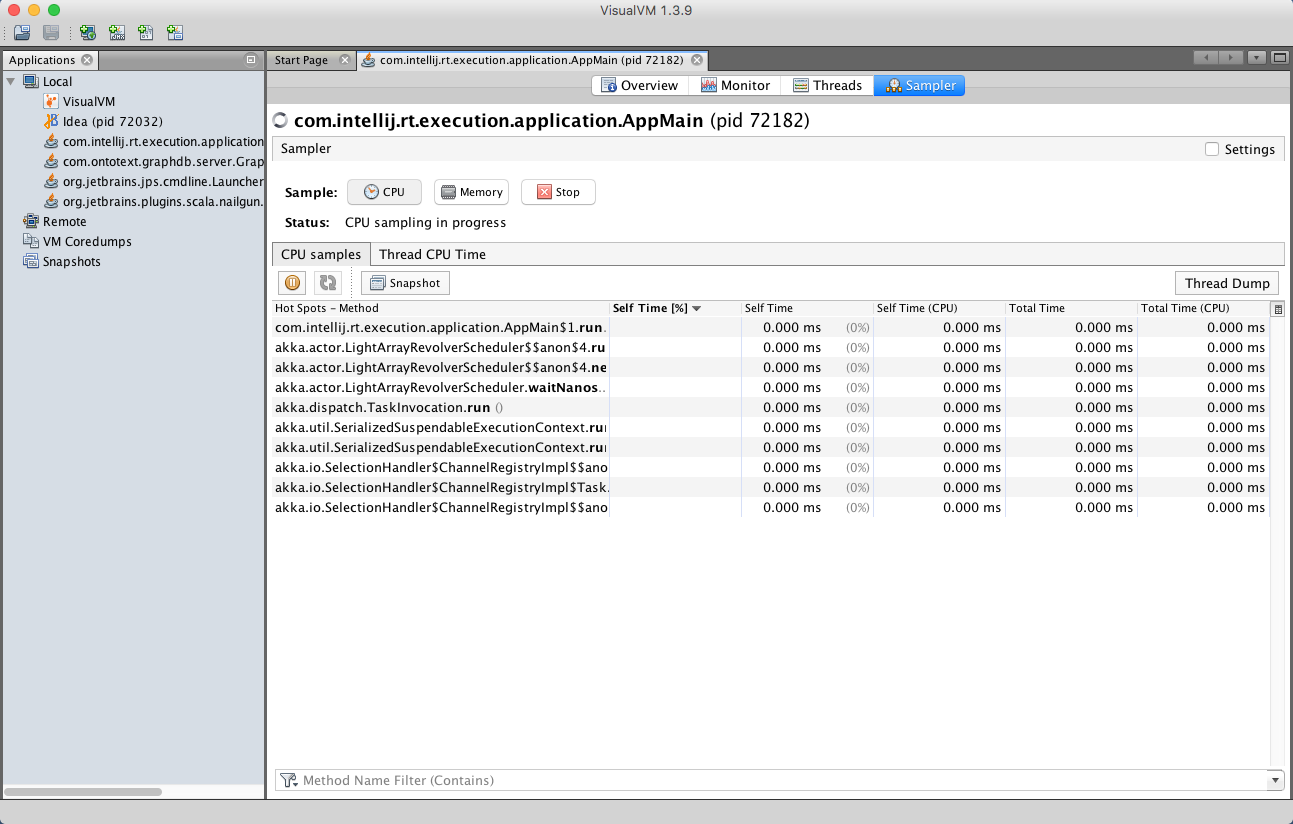Click the Snapshots node
1293x824 pixels.
click(x=61, y=261)
